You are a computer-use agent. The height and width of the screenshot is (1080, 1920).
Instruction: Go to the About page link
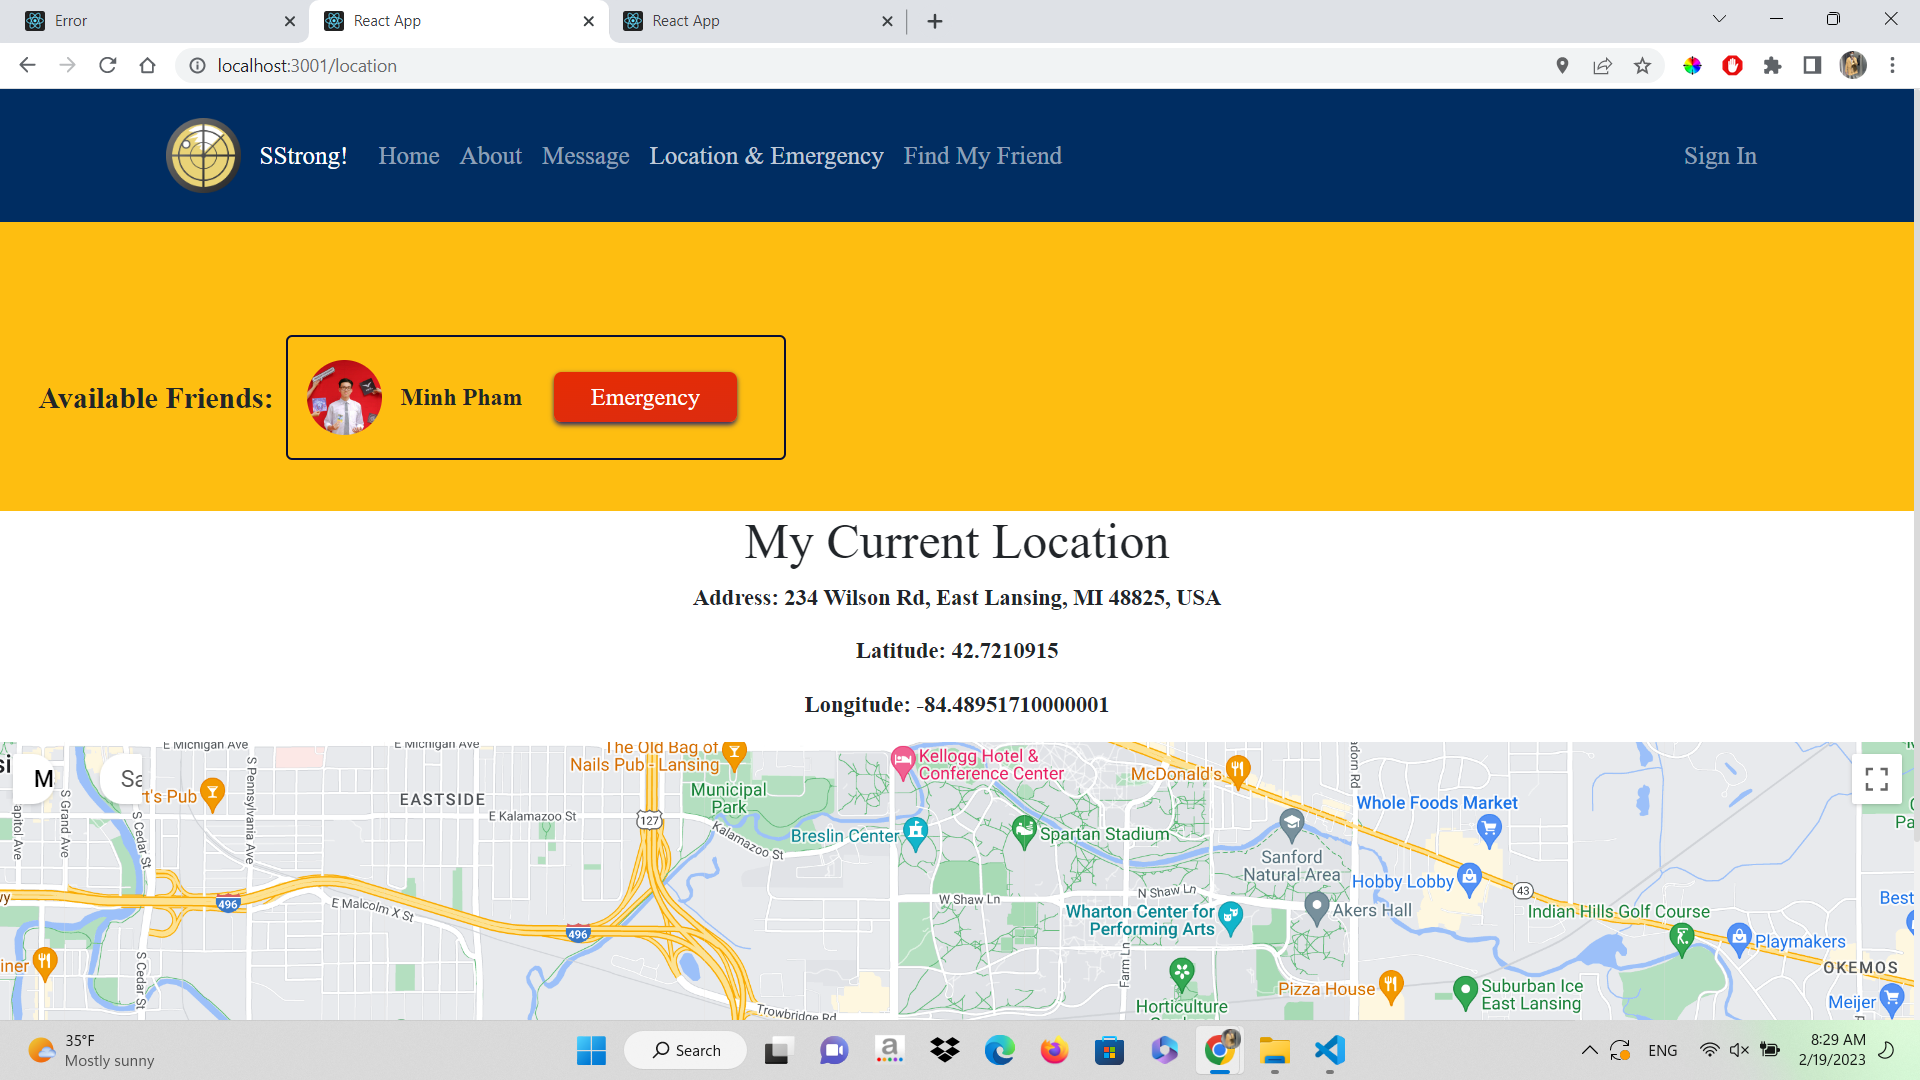tap(490, 156)
